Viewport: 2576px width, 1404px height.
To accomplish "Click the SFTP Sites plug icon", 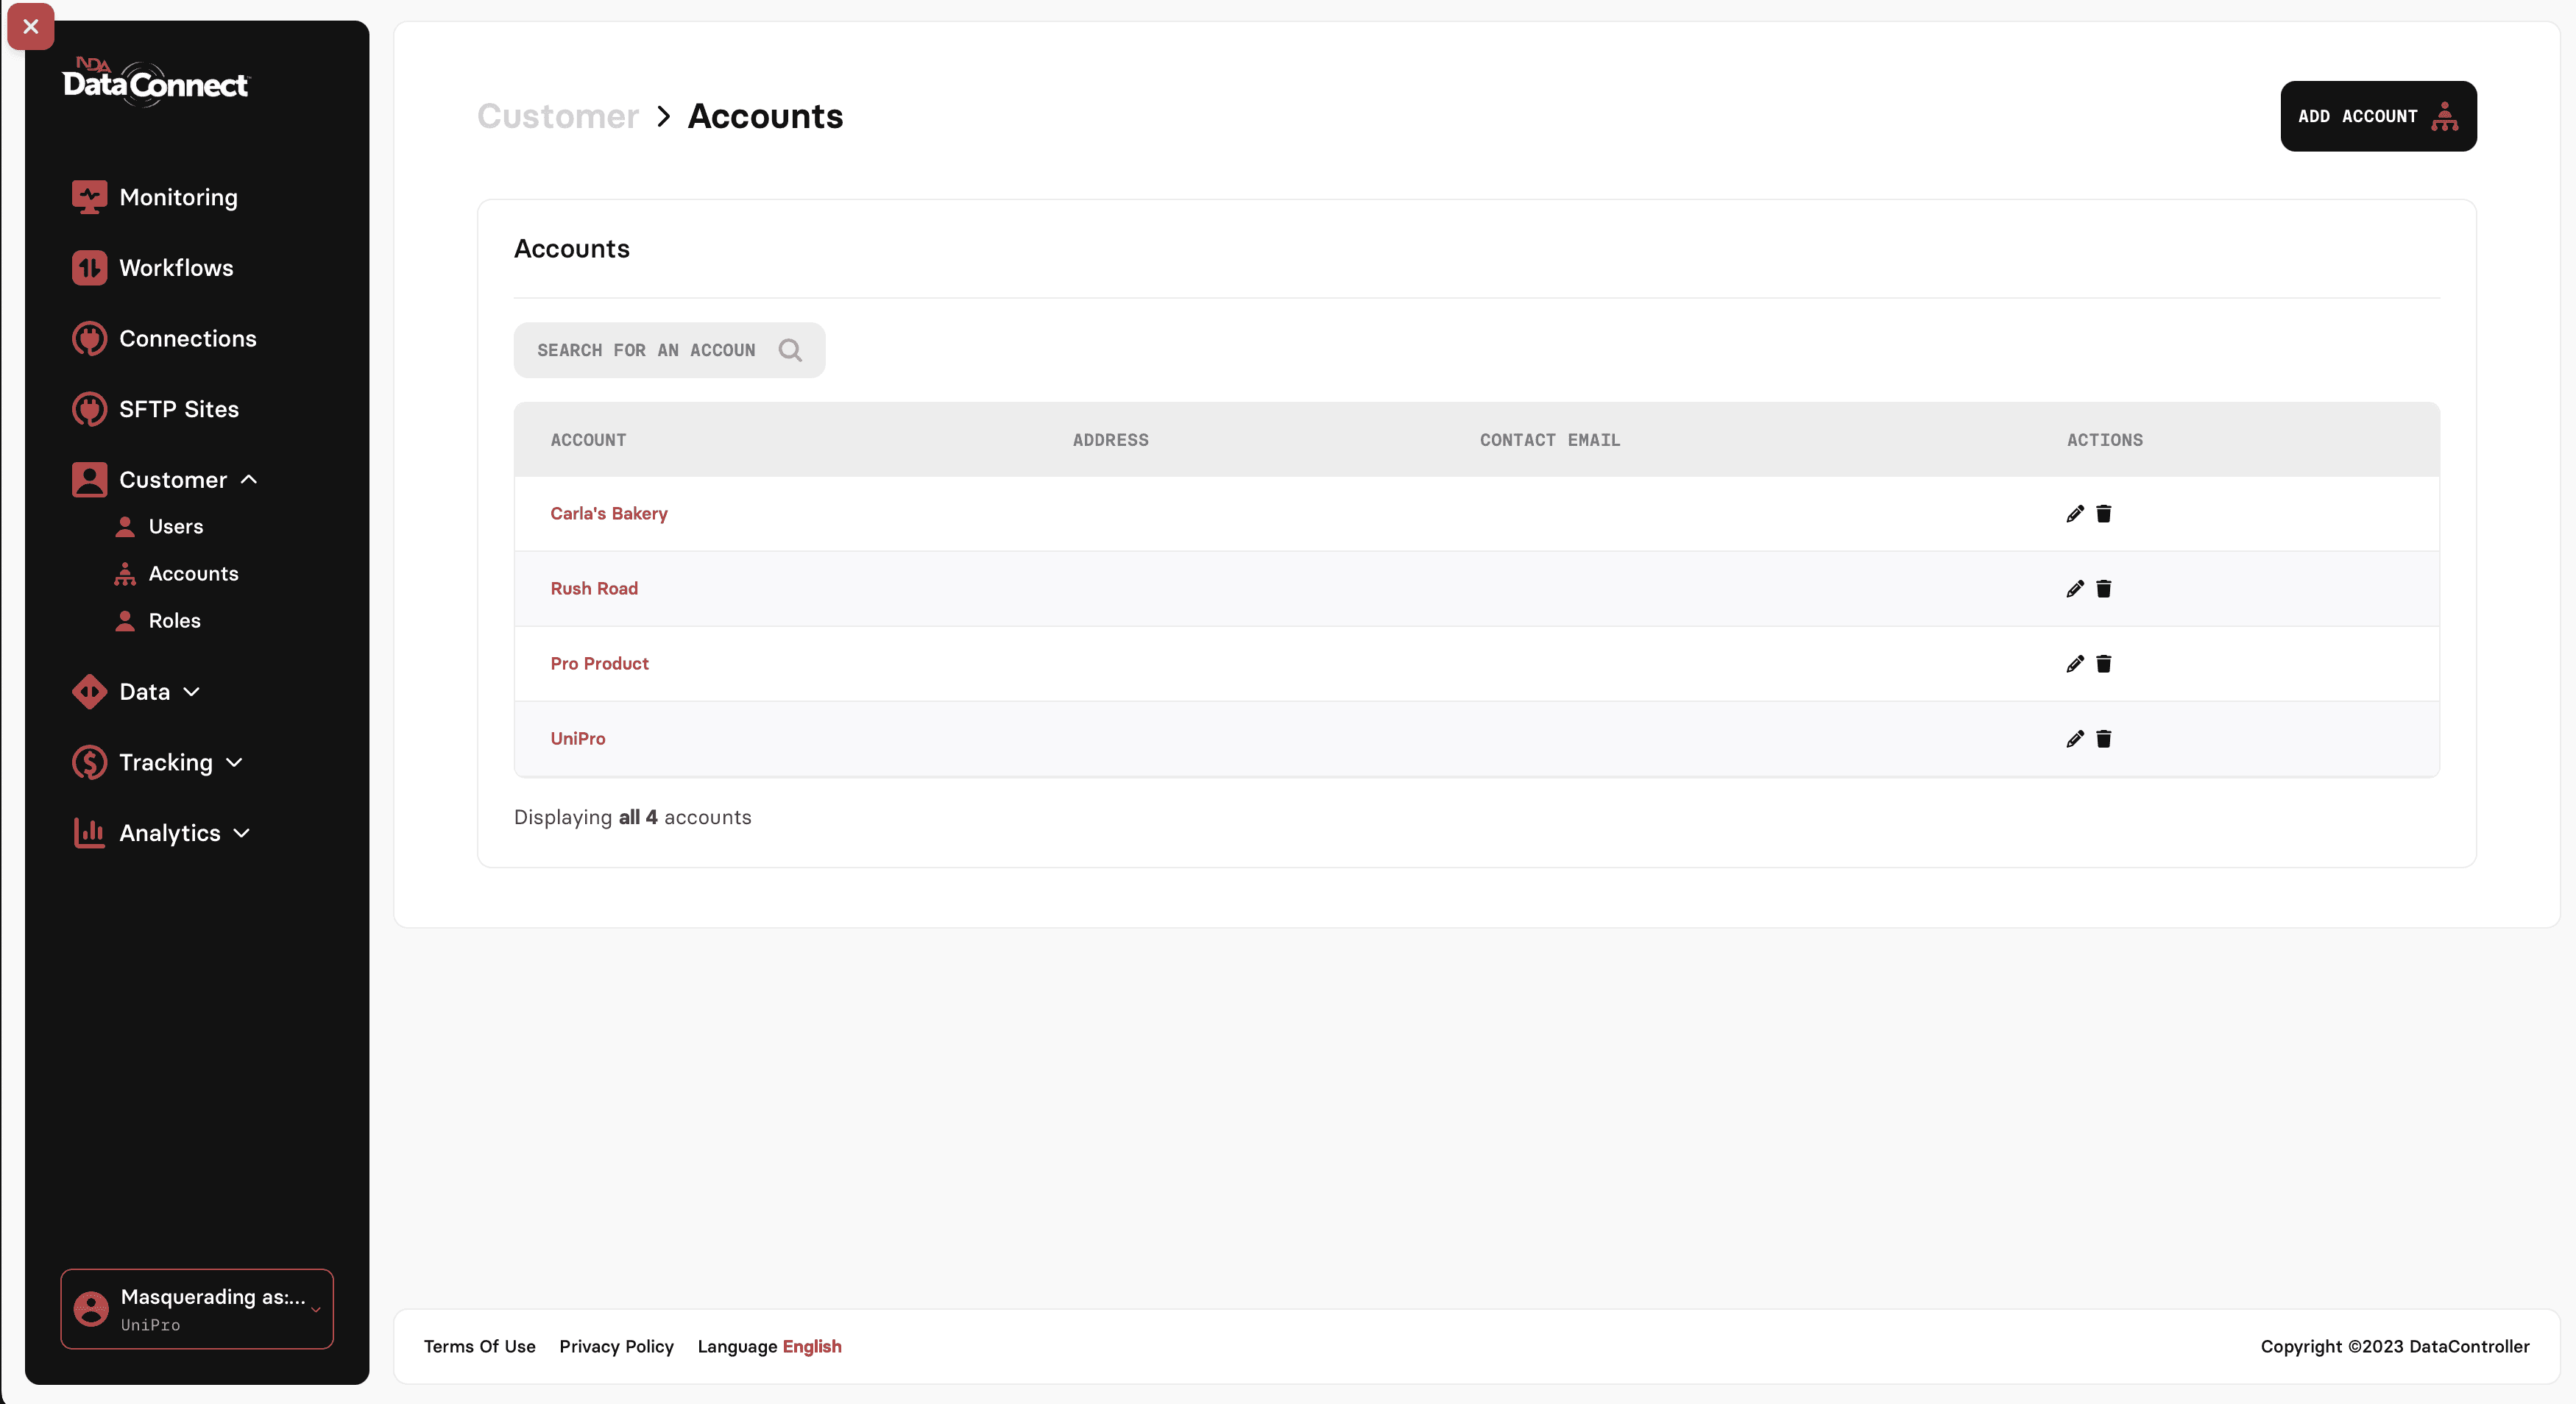I will [89, 409].
